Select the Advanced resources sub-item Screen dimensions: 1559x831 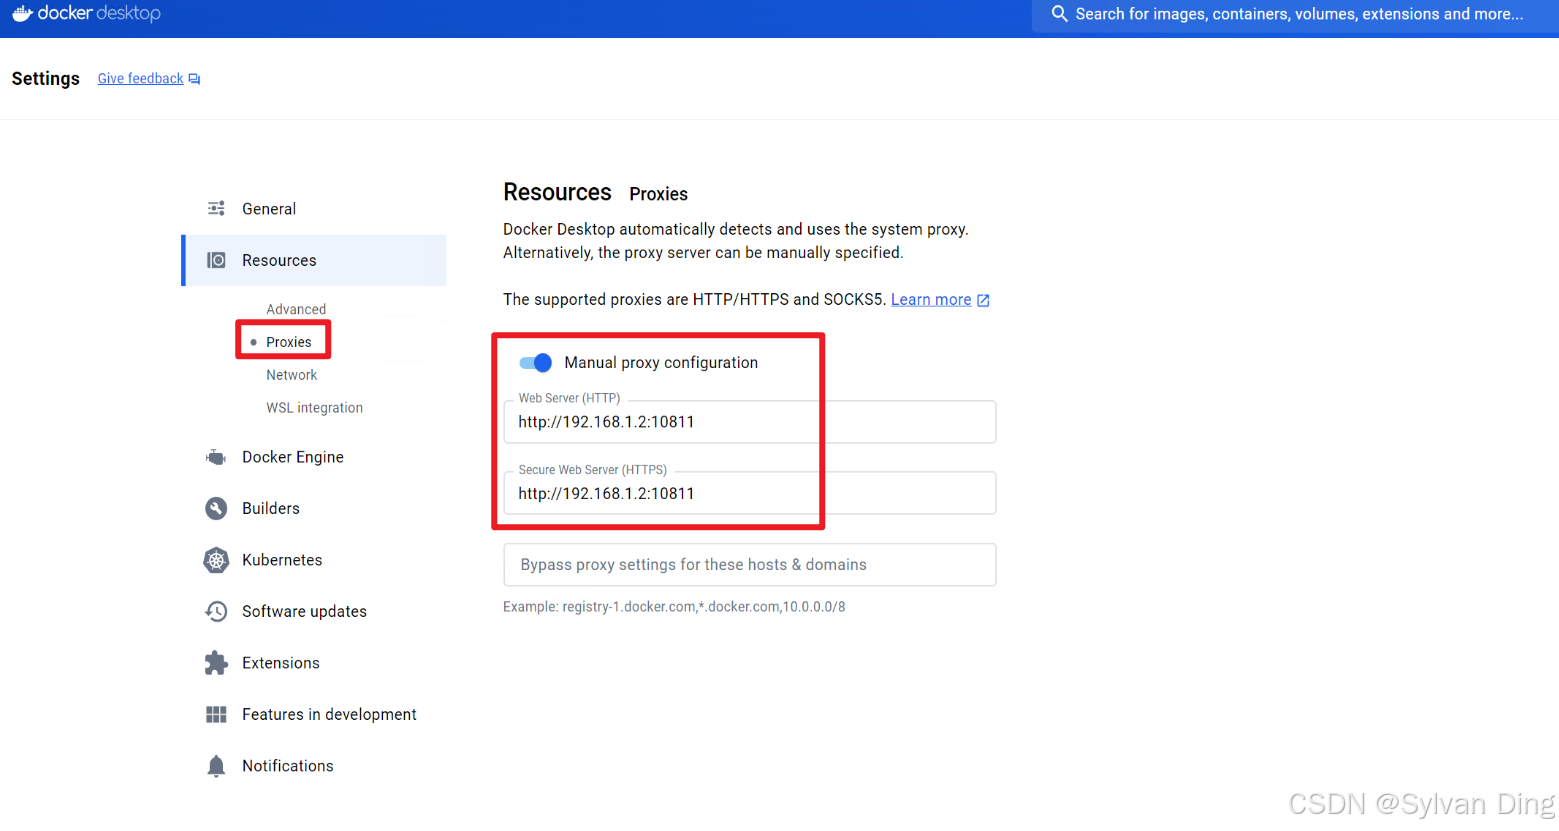point(296,309)
